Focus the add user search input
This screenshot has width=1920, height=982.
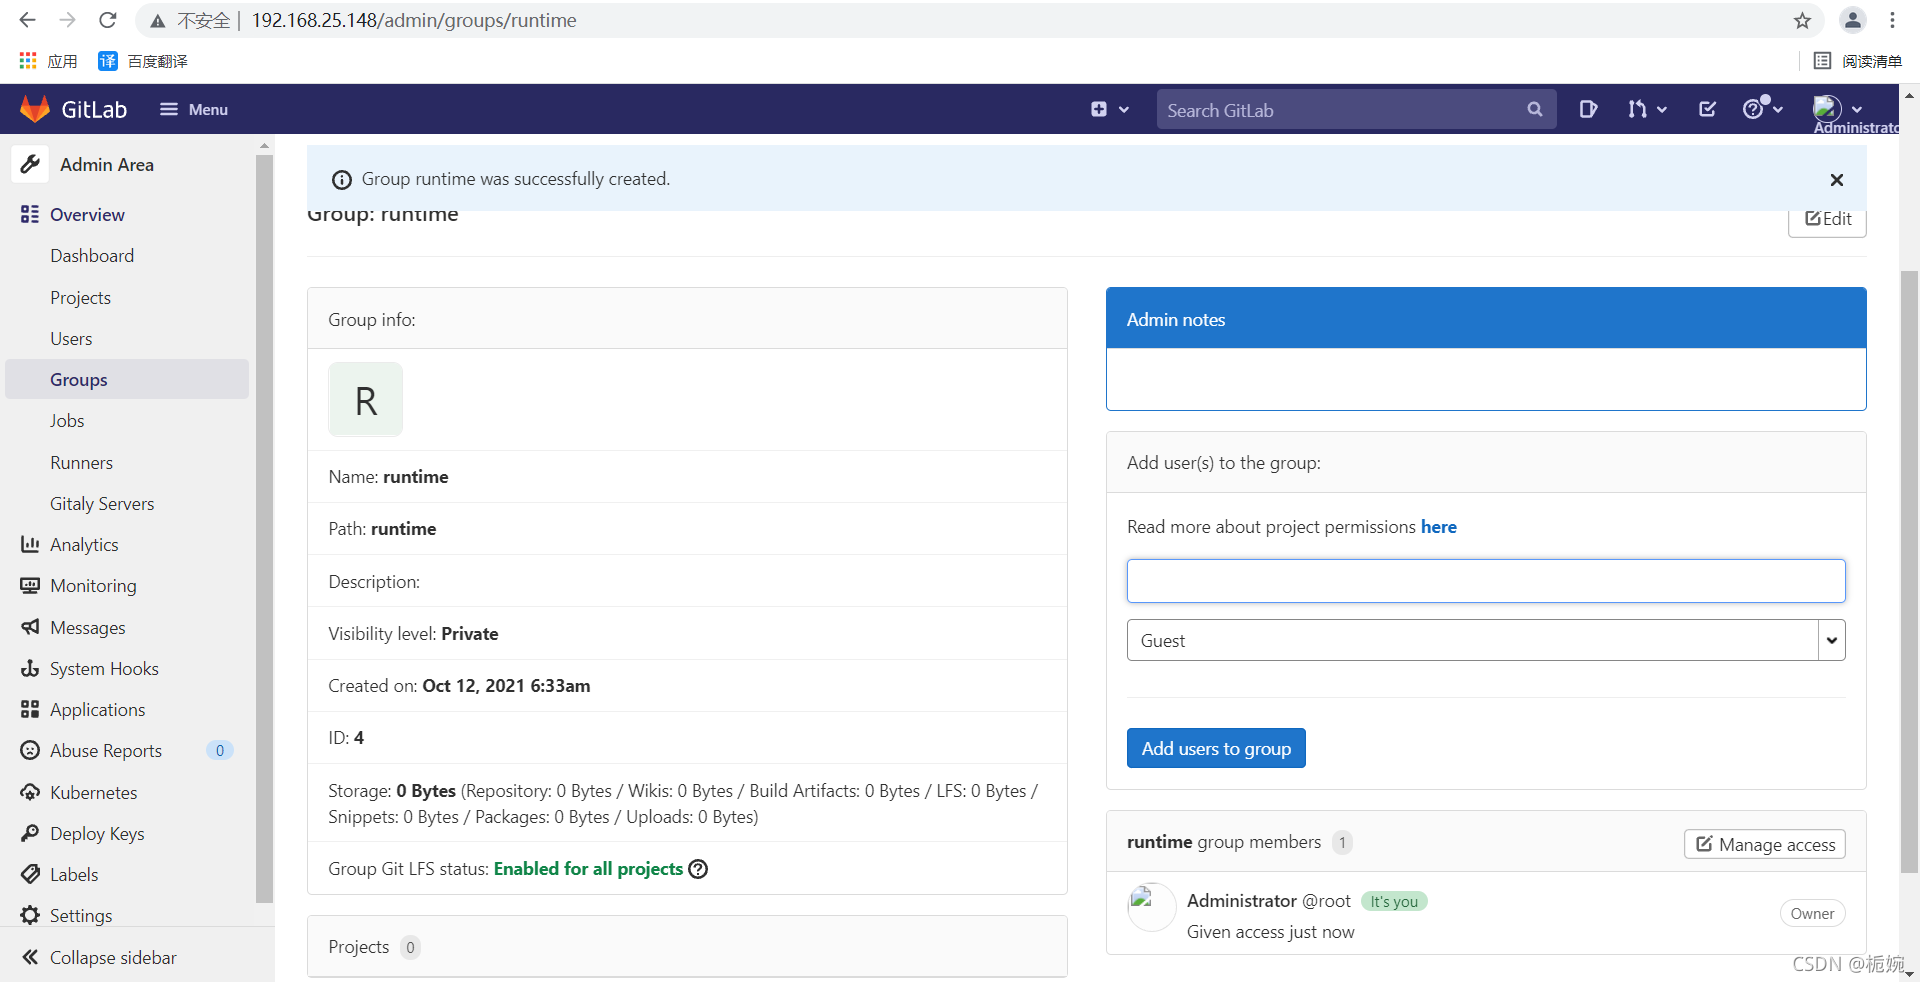click(x=1485, y=581)
